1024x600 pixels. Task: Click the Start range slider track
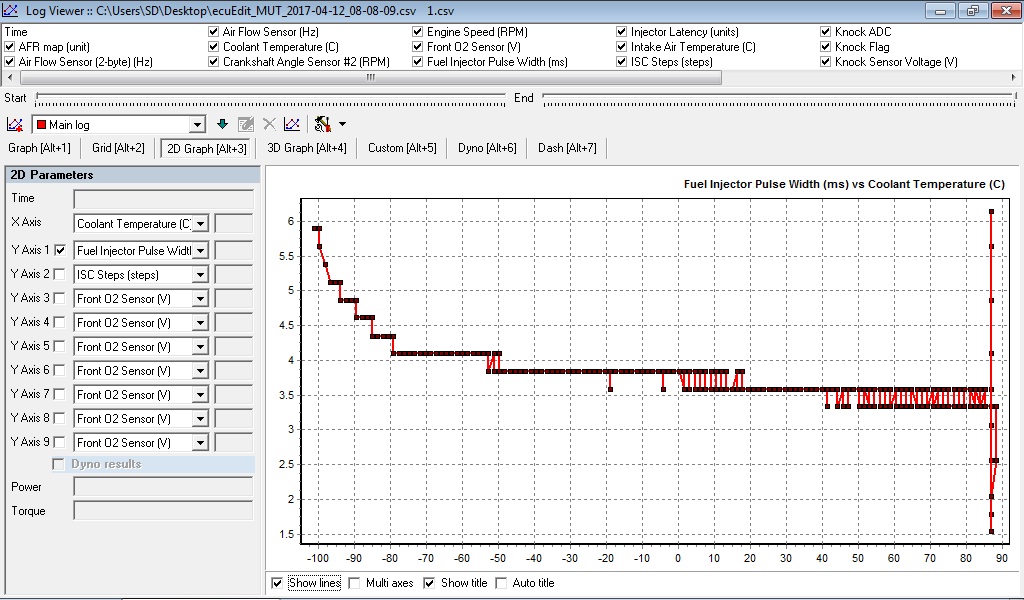click(270, 98)
